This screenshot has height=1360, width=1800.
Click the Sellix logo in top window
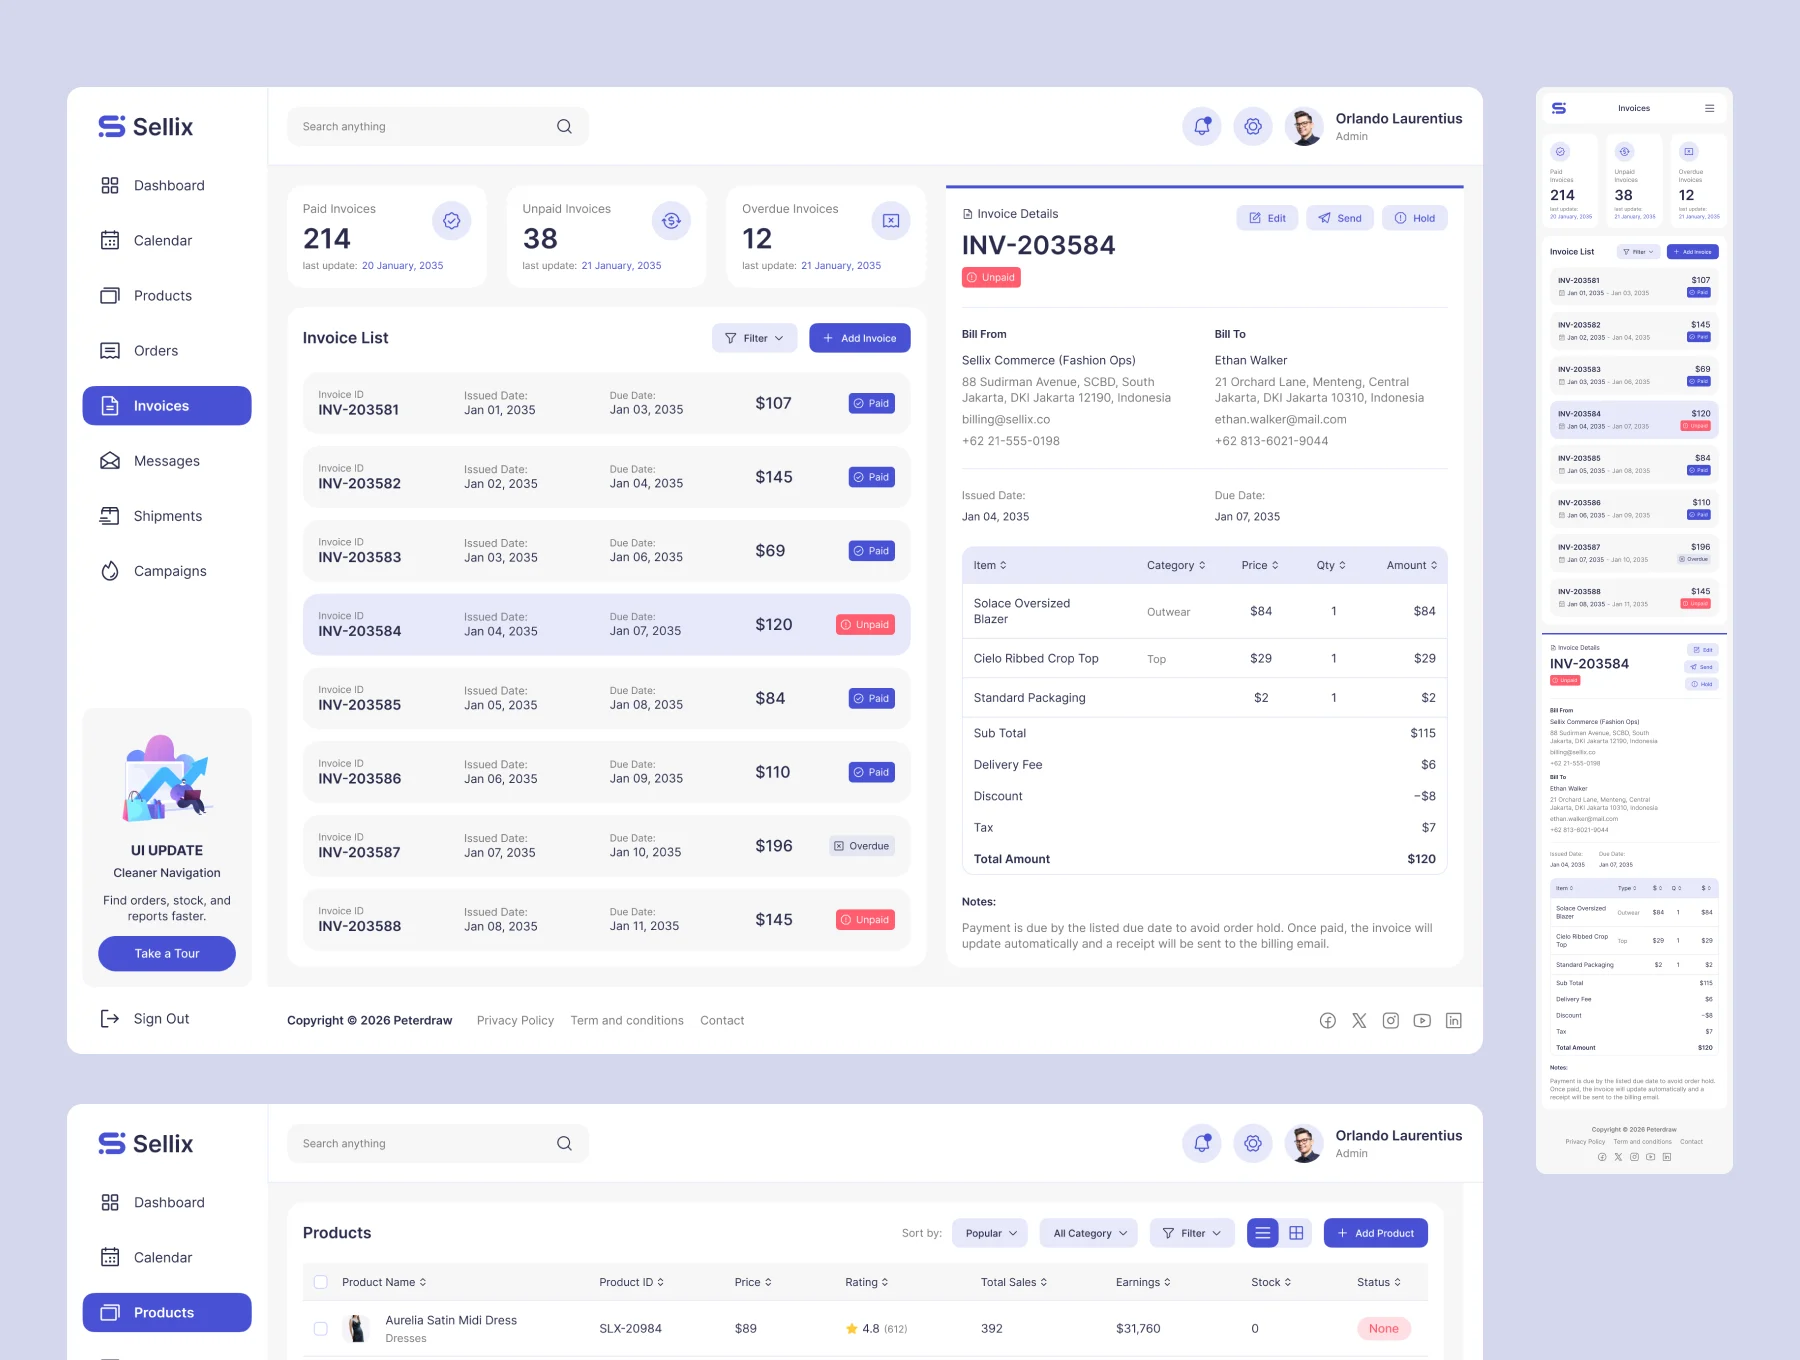point(146,126)
